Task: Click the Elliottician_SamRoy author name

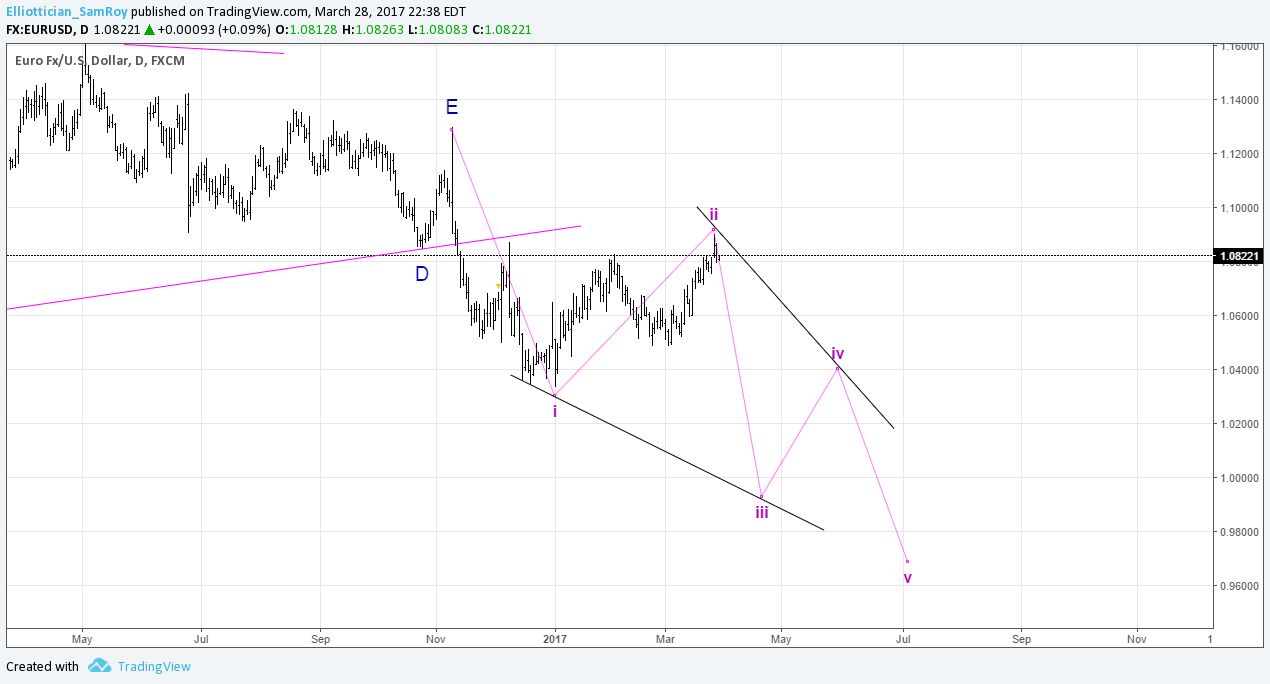Action: coord(66,10)
